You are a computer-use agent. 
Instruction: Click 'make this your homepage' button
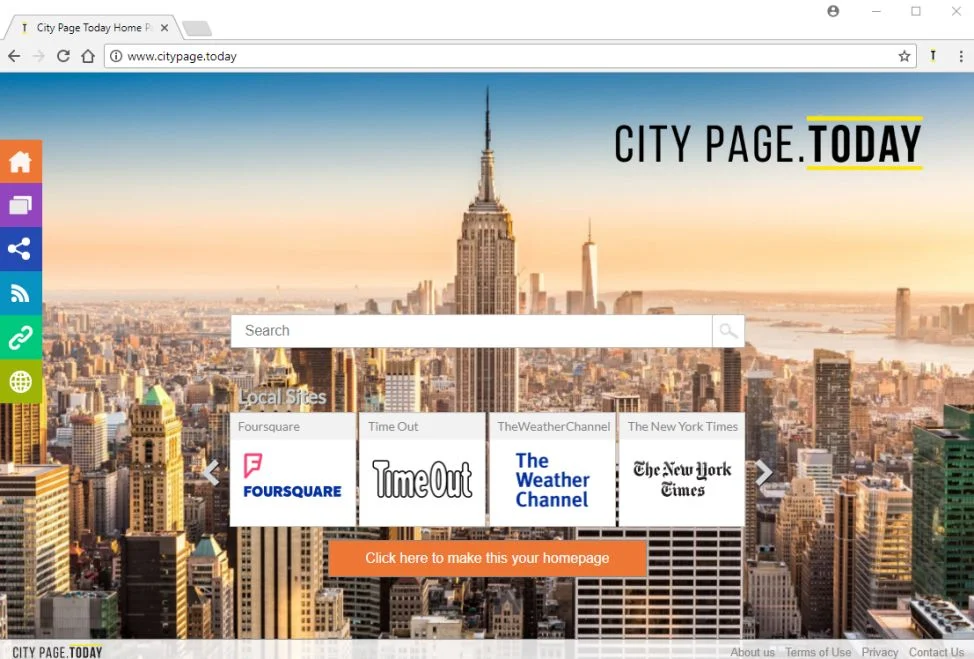coord(488,558)
